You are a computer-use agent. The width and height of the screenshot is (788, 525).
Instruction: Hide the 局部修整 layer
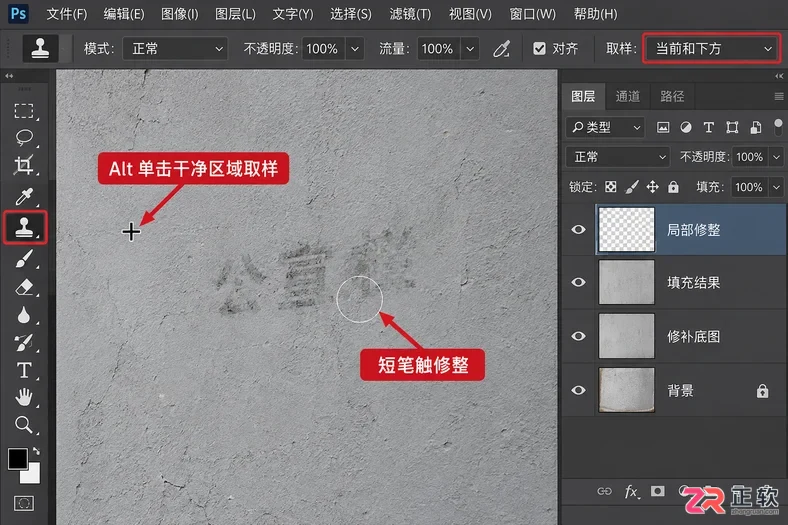[578, 230]
